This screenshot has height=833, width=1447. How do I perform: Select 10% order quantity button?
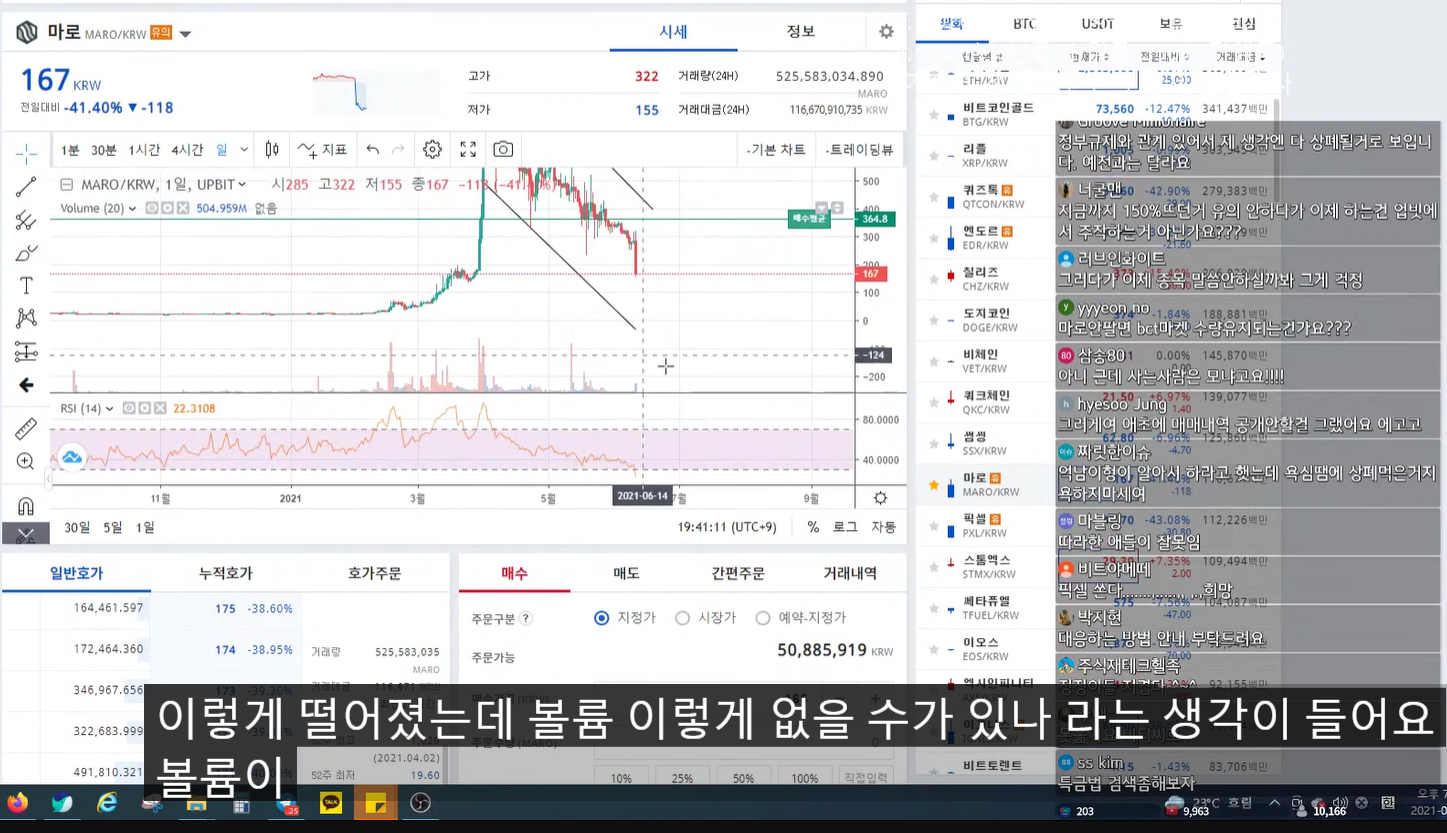point(621,778)
